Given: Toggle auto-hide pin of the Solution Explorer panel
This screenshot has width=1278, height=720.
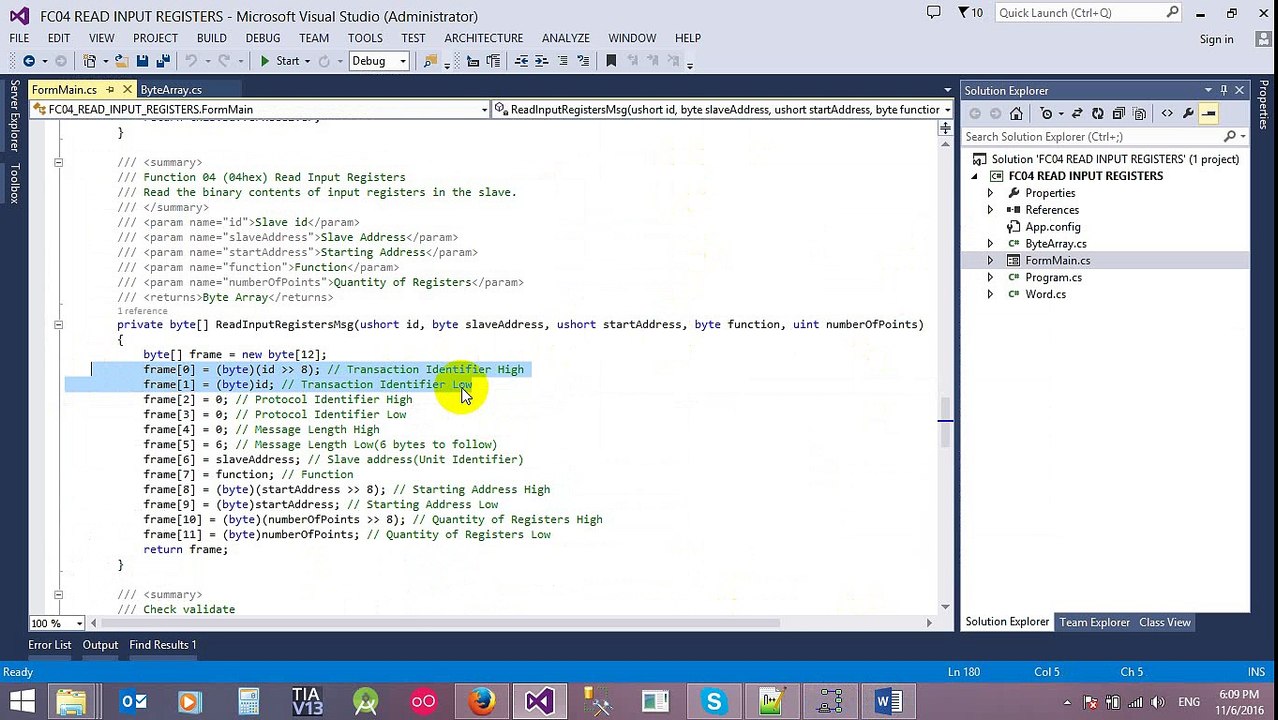Looking at the screenshot, I should coord(1223,90).
